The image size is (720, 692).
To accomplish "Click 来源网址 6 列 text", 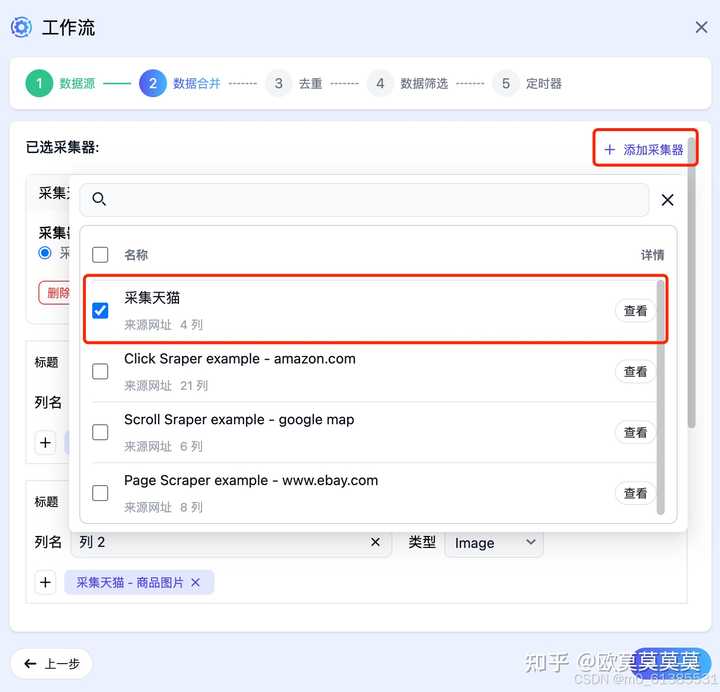I will coord(163,446).
